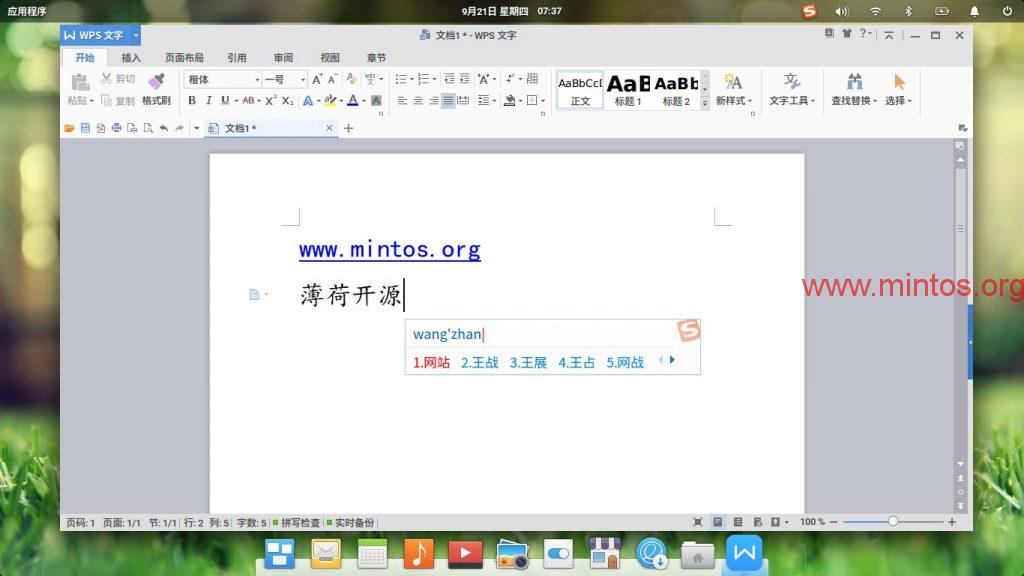
Task: Click the font color A swatch
Action: point(353,100)
